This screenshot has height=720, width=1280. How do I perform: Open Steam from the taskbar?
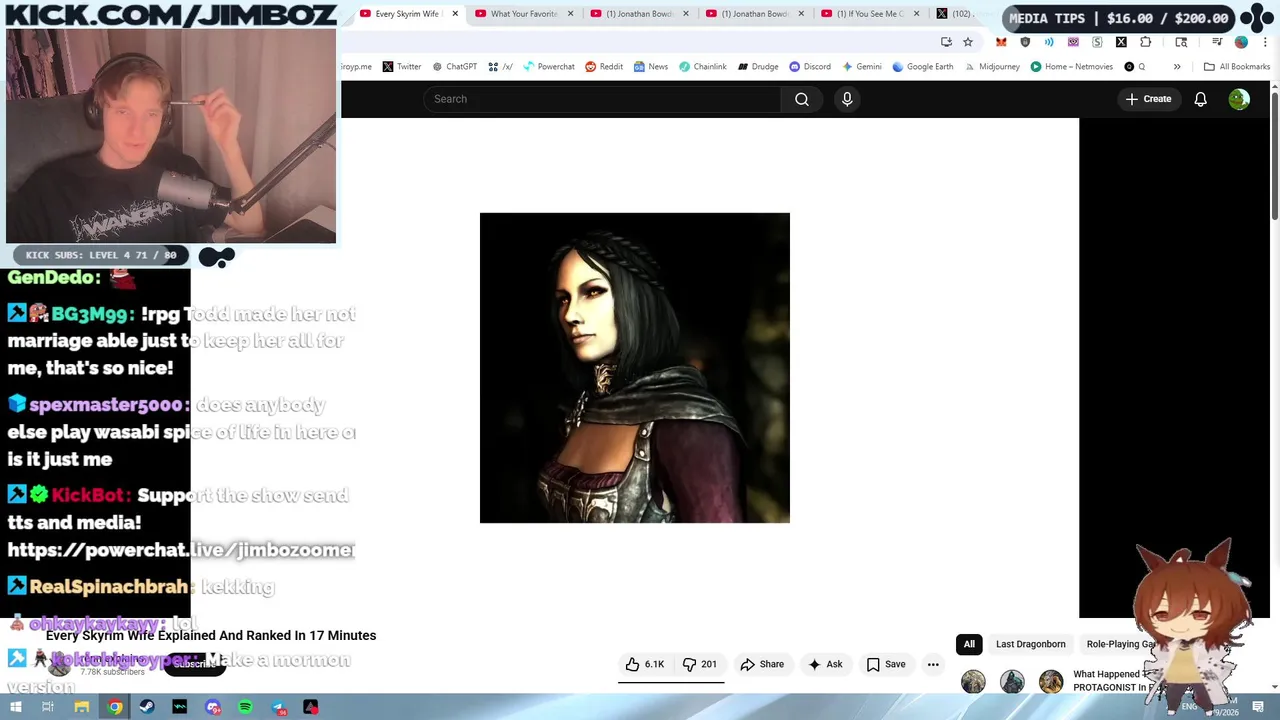[x=147, y=707]
